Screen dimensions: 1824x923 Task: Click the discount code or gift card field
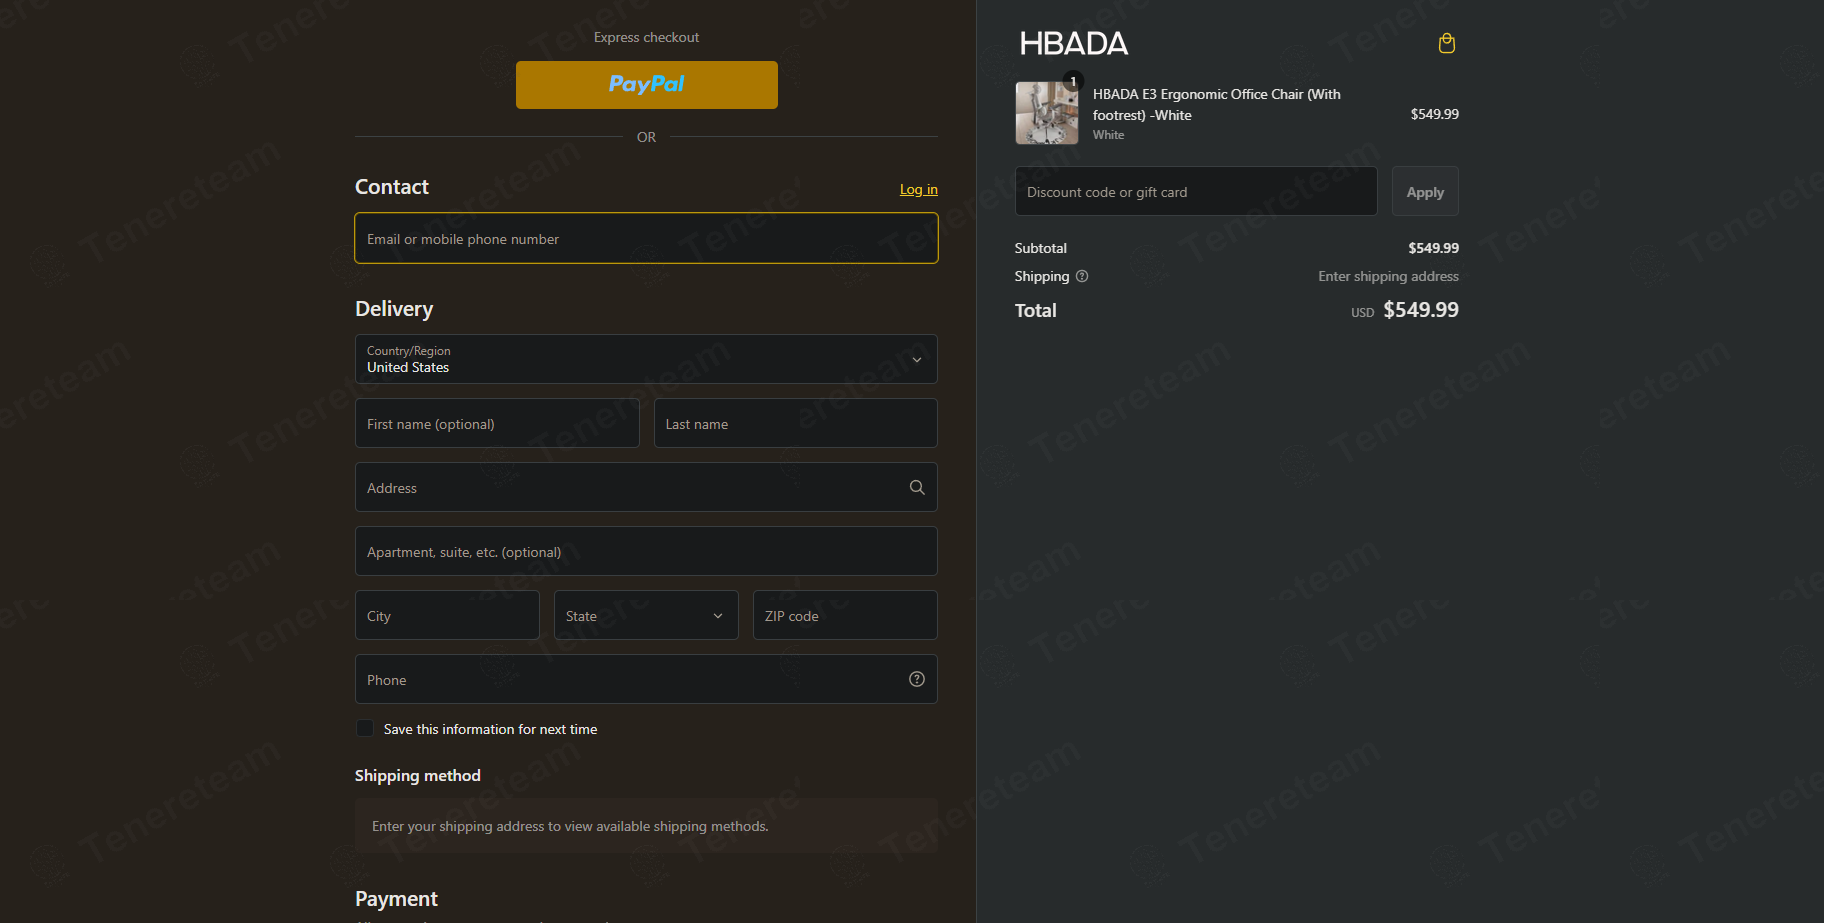[x=1196, y=191]
